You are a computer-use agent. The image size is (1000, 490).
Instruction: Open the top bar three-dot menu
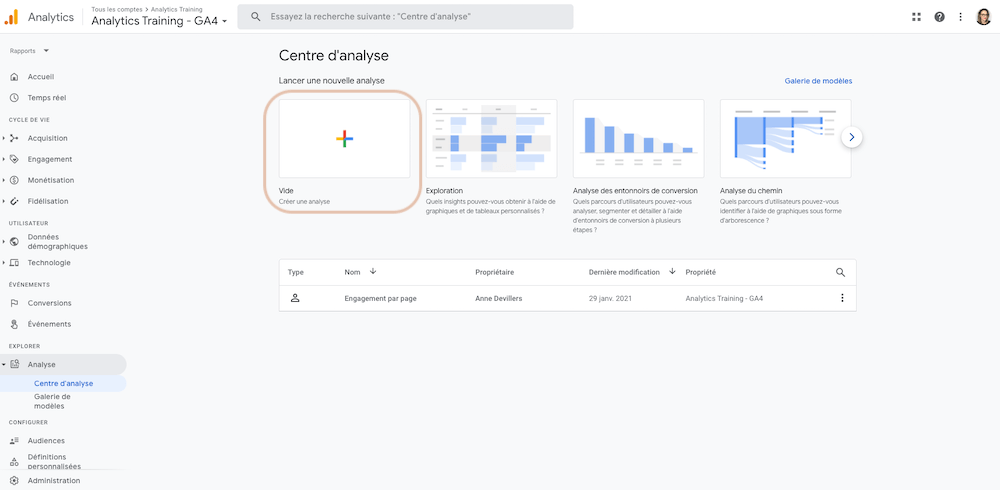click(x=960, y=17)
